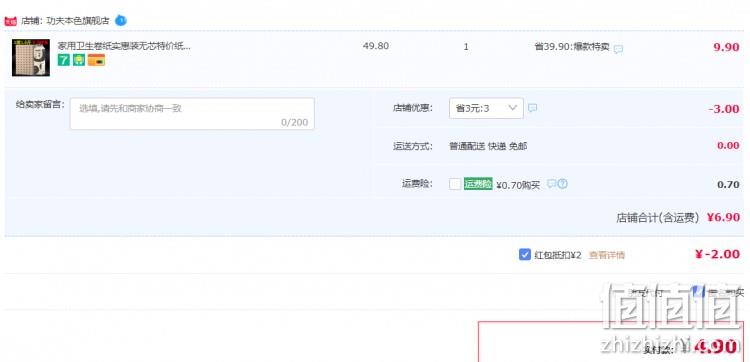
Task: Select shipping fee 0.00
Action: 728,145
